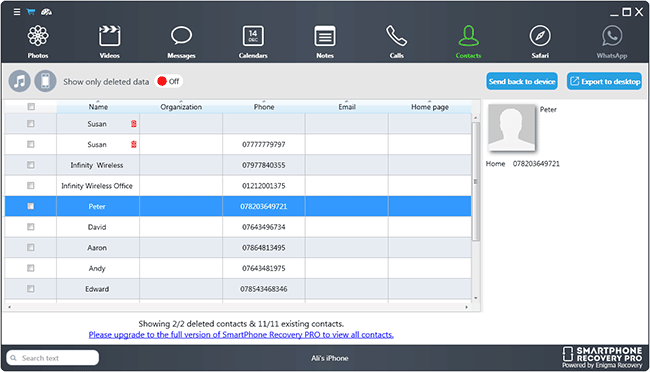This screenshot has width=650, height=372.
Task: Tick the David row checkbox
Action: [31, 227]
